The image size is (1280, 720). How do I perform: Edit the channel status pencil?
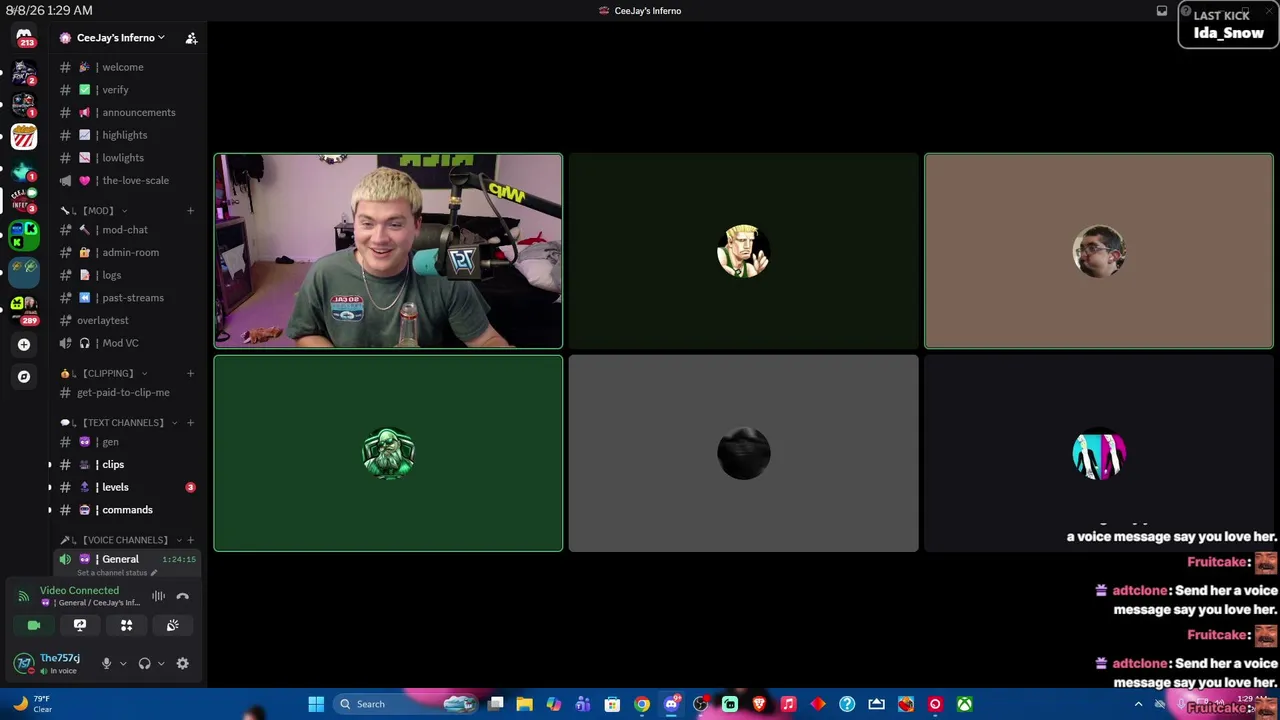(153, 573)
